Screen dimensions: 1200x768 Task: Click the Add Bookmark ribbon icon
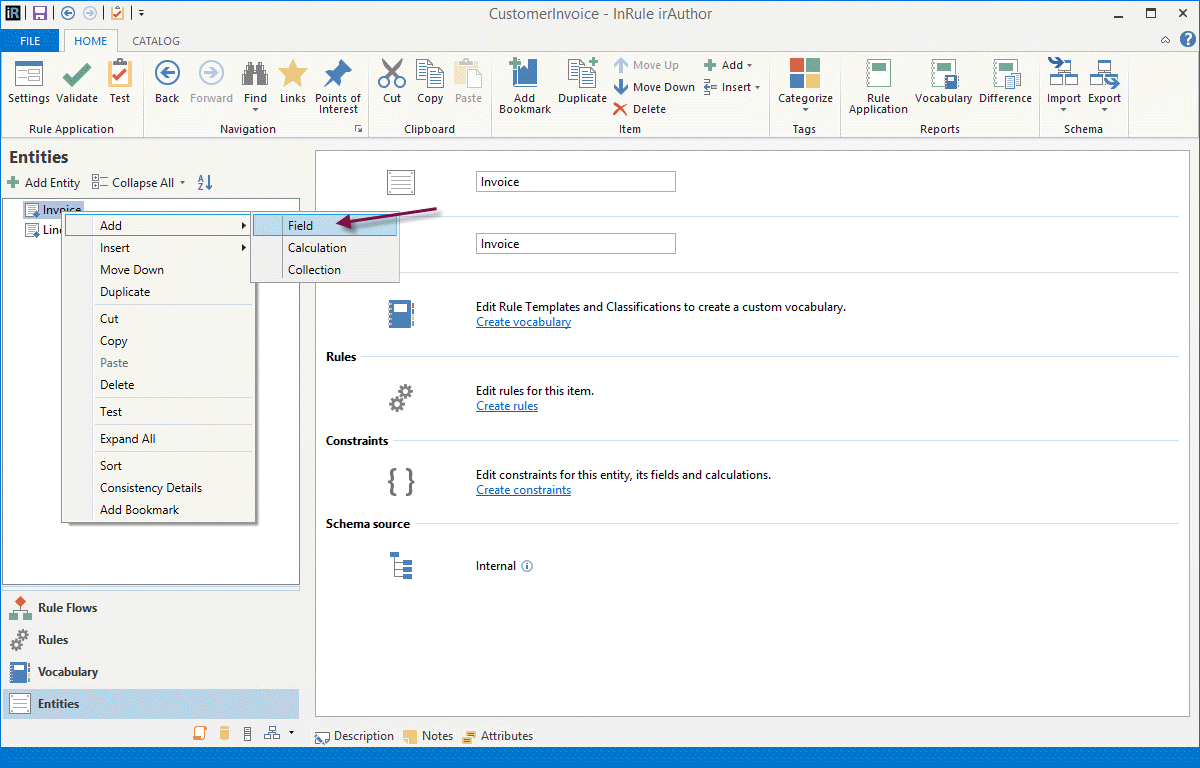coord(524,75)
